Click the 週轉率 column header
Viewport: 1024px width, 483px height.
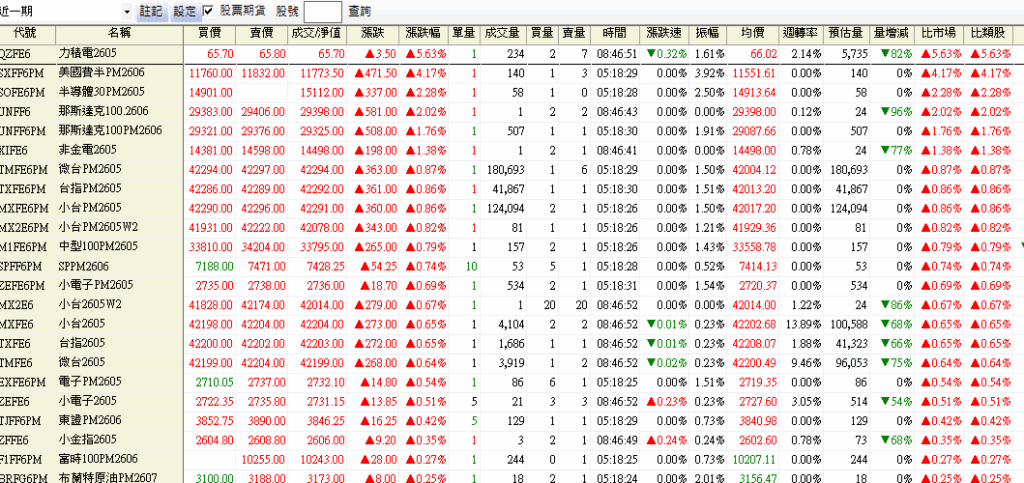click(801, 33)
